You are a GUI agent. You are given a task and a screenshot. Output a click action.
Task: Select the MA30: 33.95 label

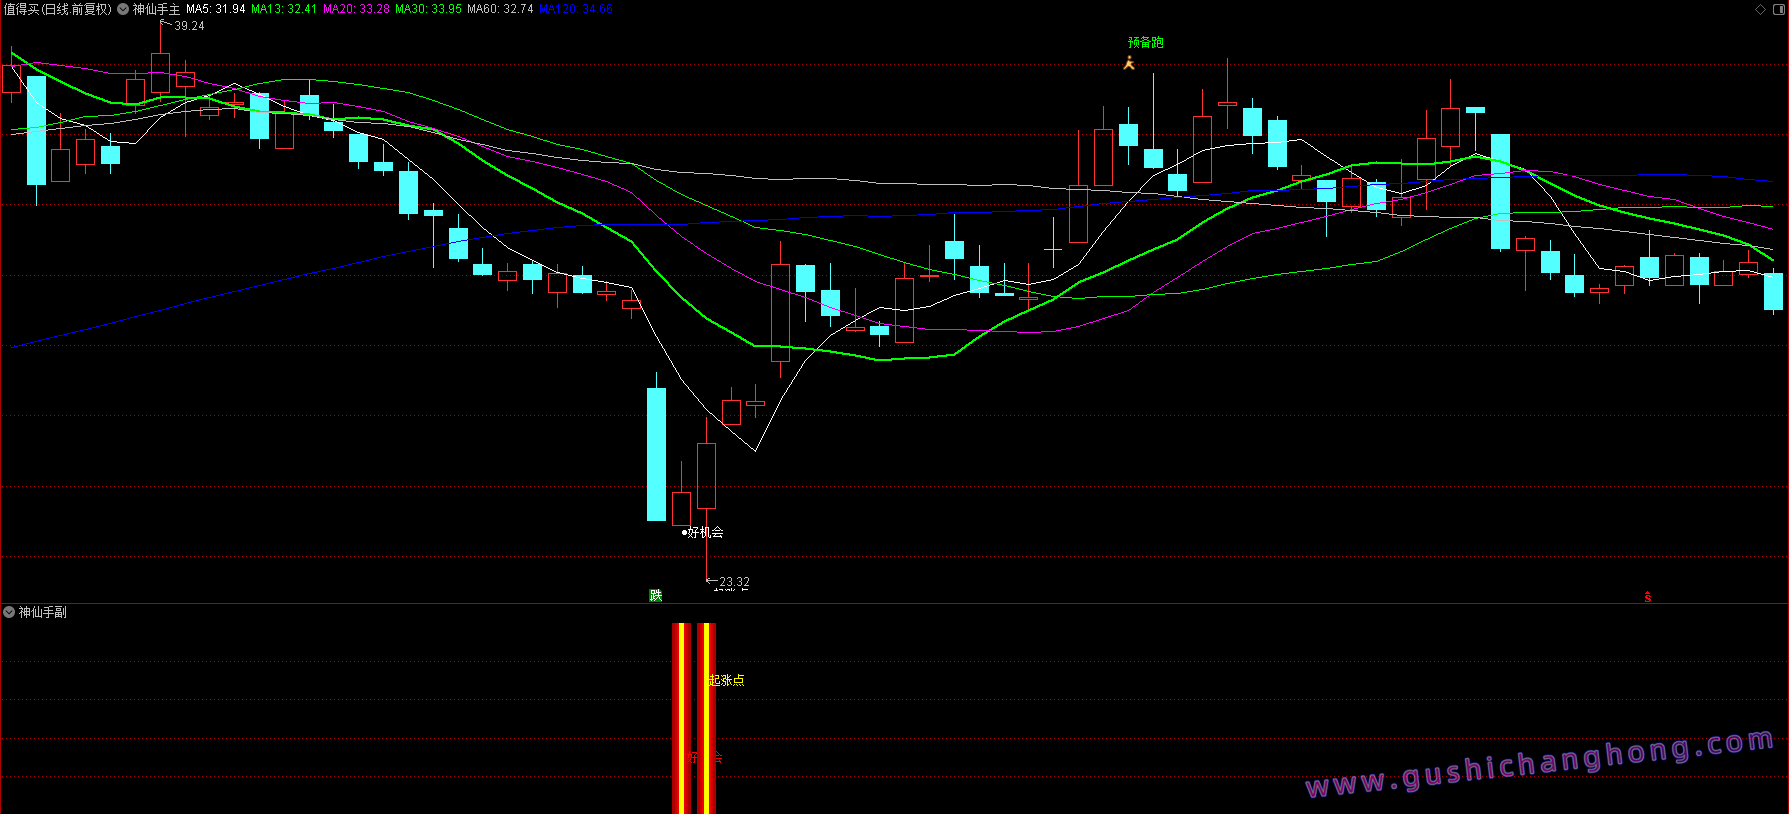pos(428,9)
